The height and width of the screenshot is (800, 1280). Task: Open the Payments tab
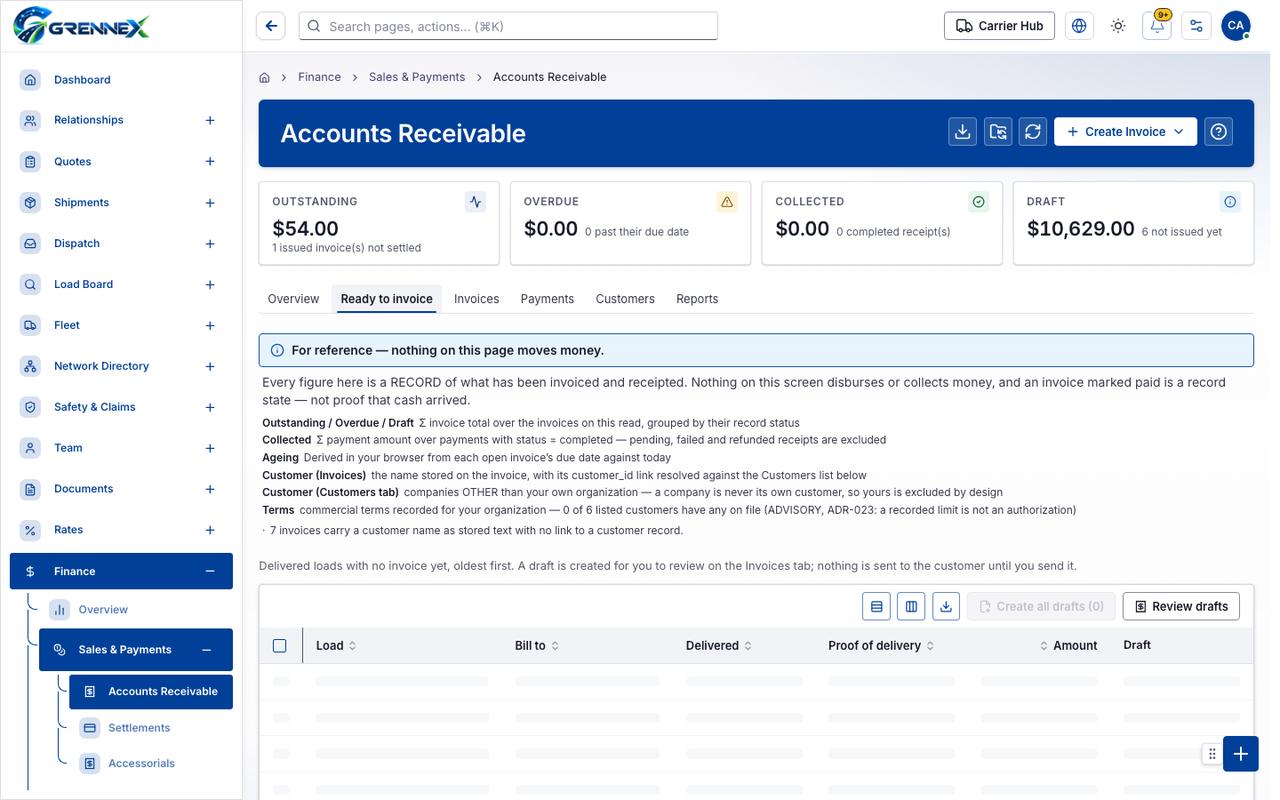coord(547,299)
